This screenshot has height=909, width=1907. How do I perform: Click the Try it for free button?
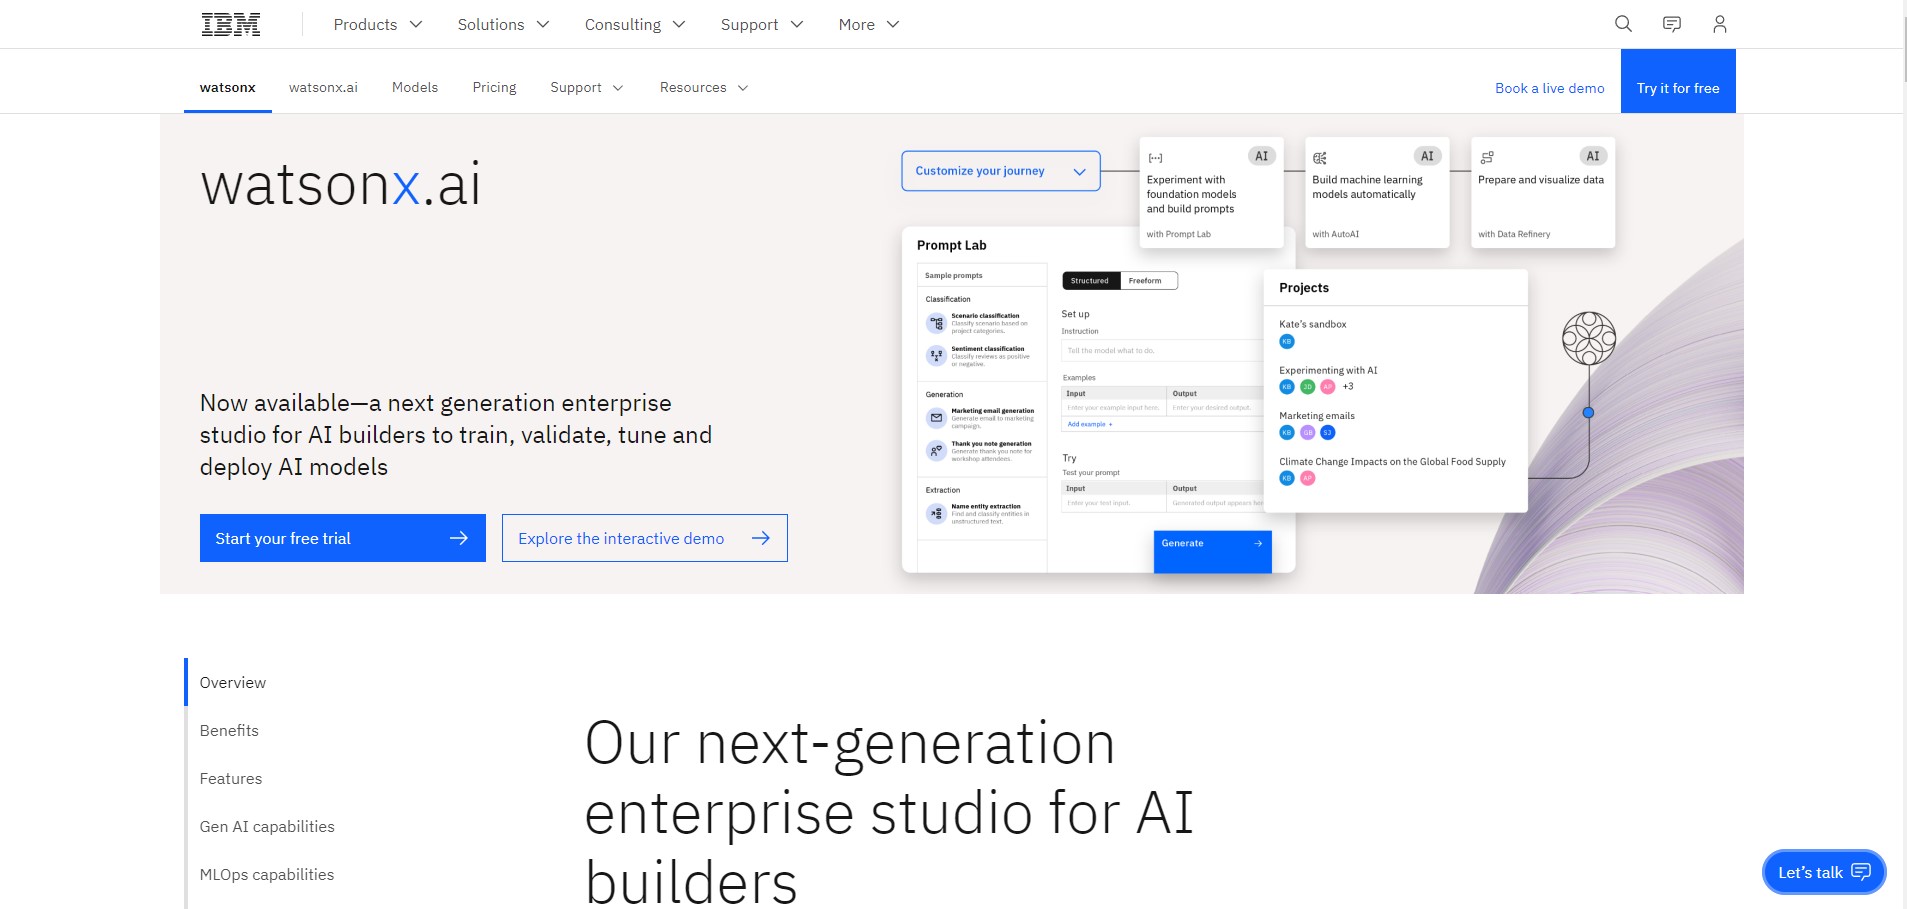1678,81
